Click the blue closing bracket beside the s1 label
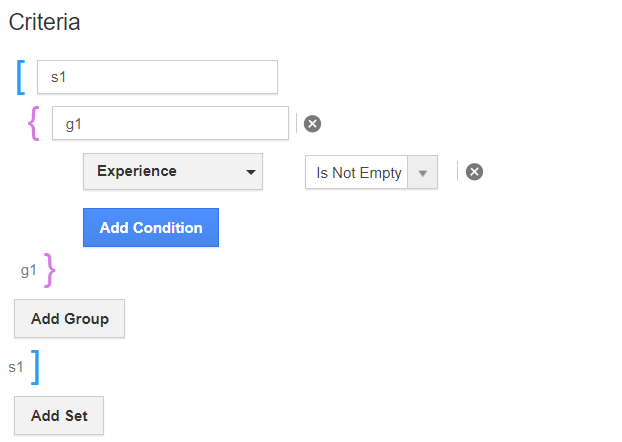Viewport: 622px width, 442px height. (x=35, y=367)
